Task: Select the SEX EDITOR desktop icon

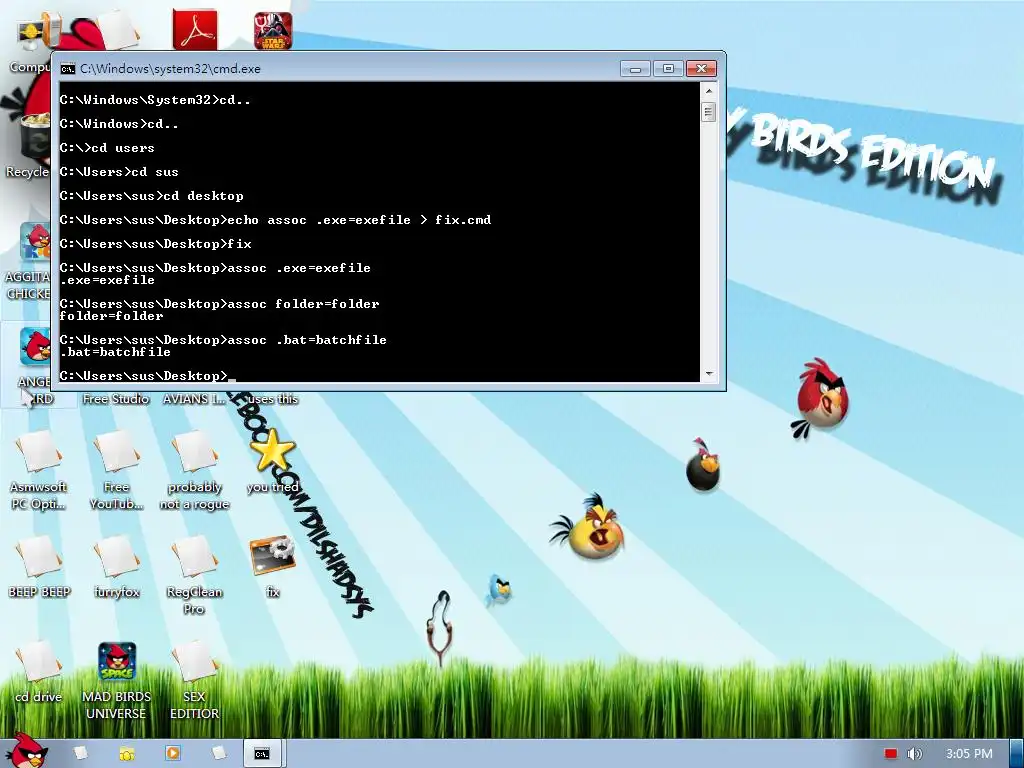Action: pos(195,680)
